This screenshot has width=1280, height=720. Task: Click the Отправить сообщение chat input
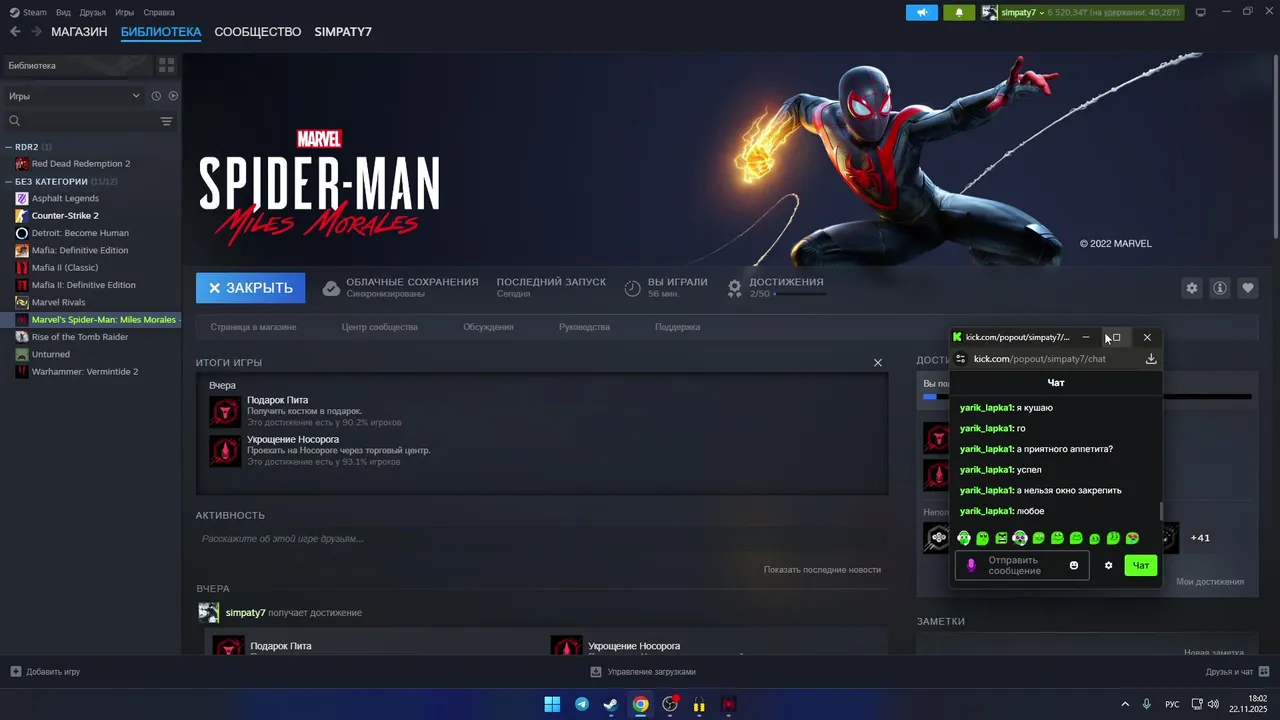pos(1022,566)
